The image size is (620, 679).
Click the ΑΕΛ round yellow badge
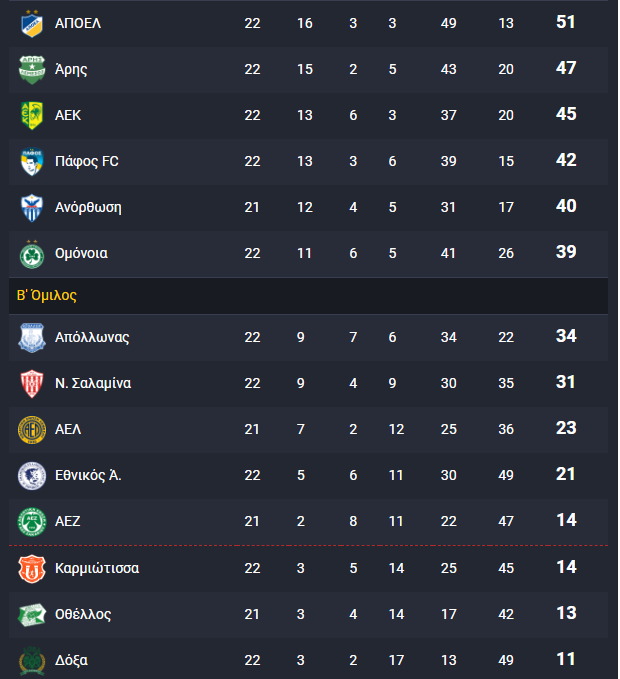point(32,430)
